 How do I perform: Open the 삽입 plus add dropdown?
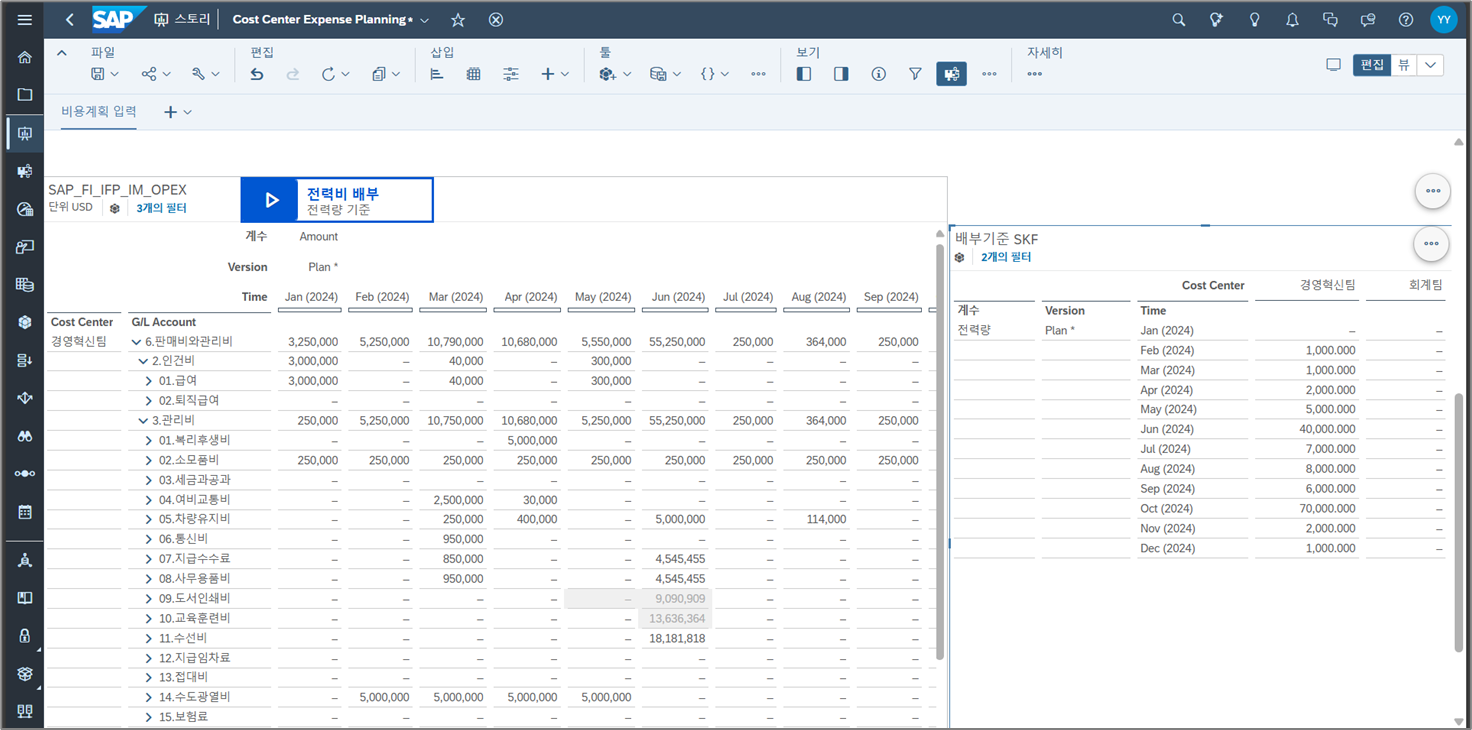pyautogui.click(x=555, y=74)
